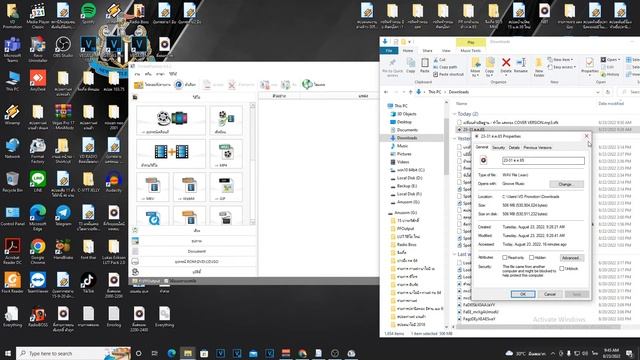
Task: Collapse the Today group in file list
Action: 455,114
